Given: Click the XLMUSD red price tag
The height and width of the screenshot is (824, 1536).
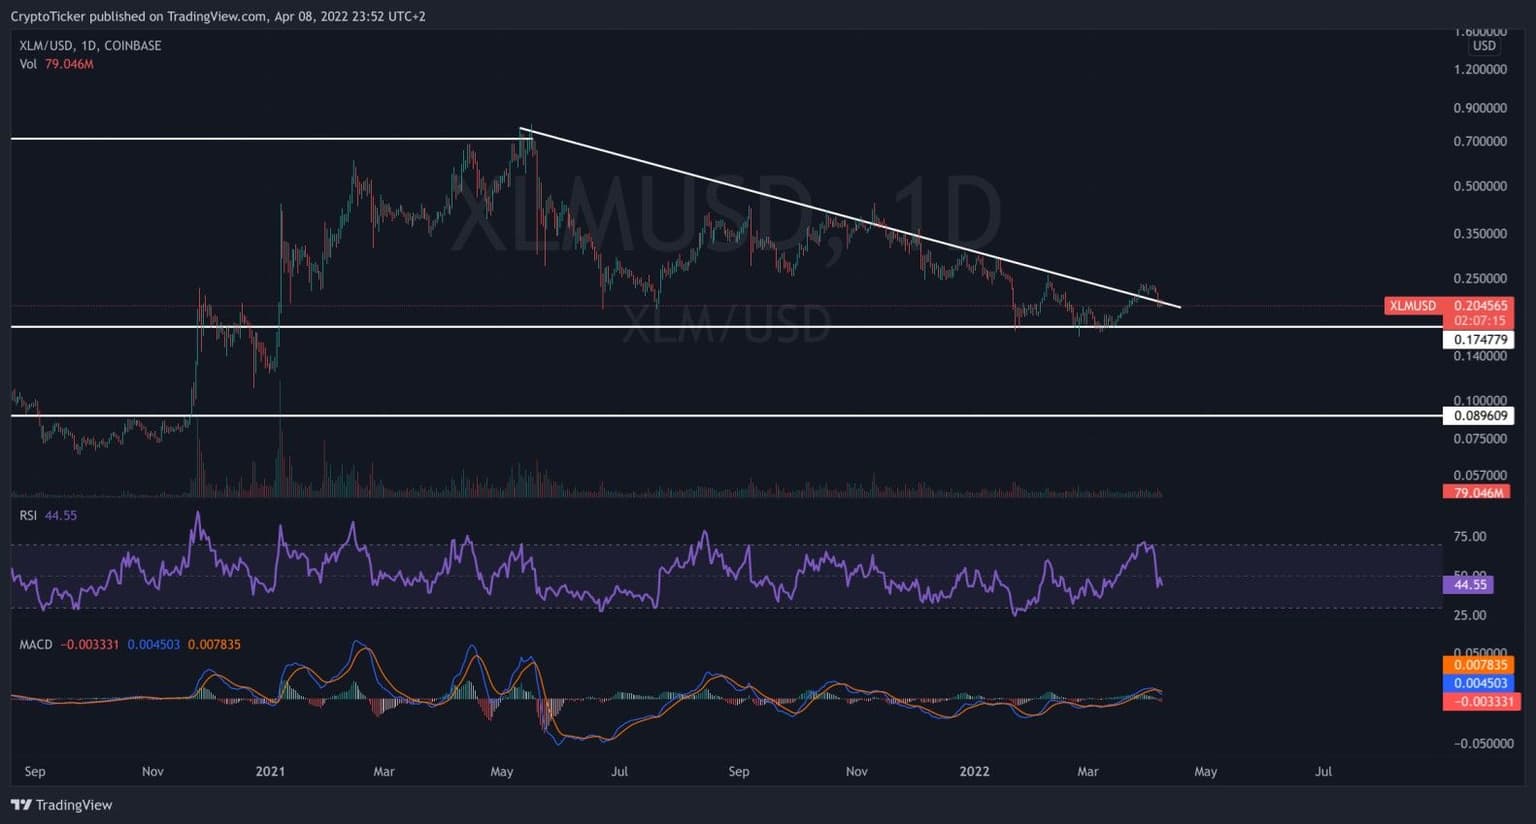Looking at the screenshot, I should pyautogui.click(x=1412, y=306).
